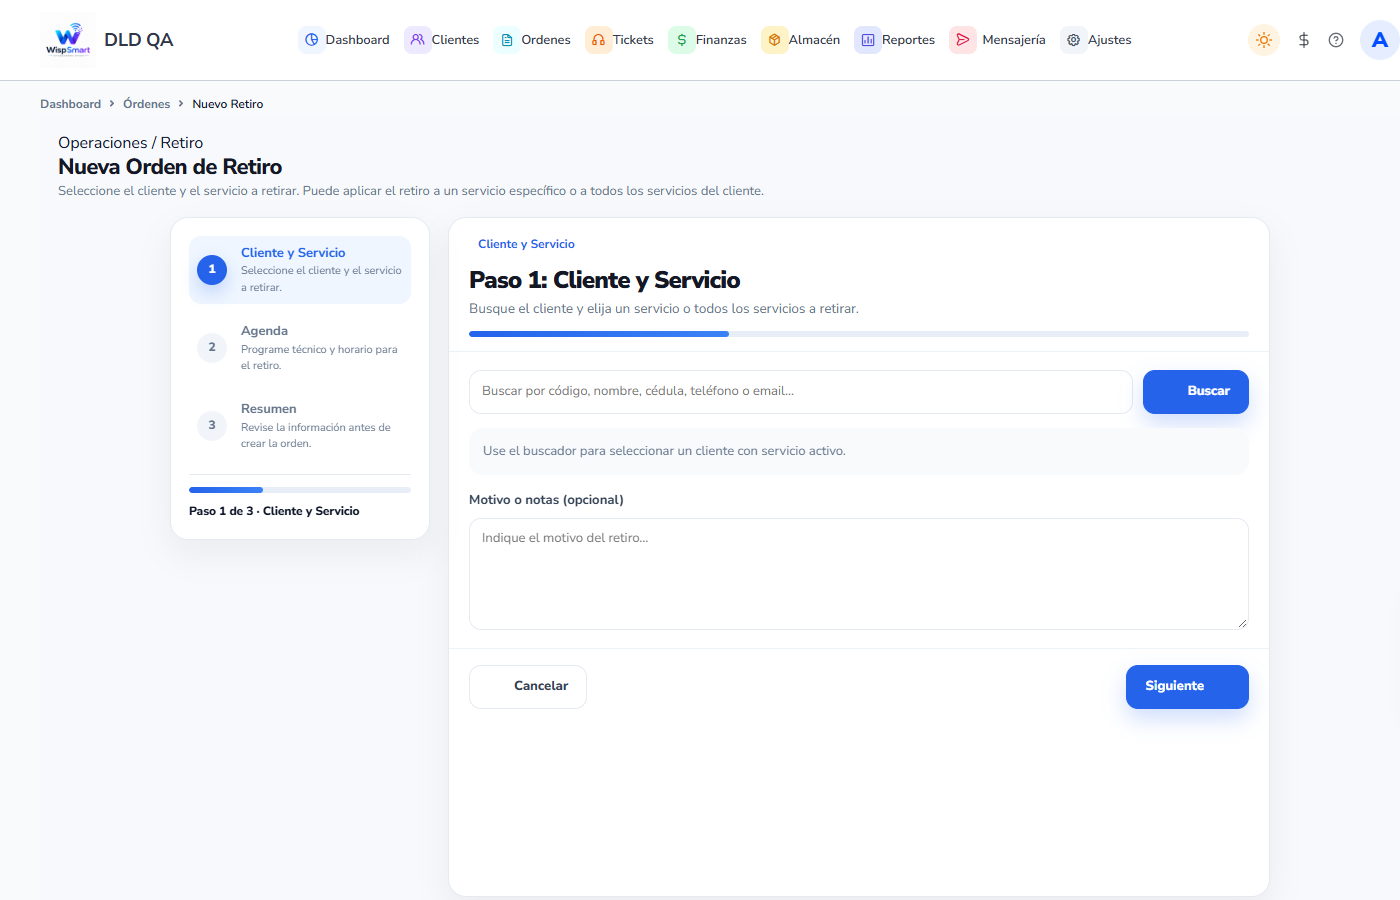Click the Motivo o notas textarea
This screenshot has height=900, width=1400.
(859, 574)
